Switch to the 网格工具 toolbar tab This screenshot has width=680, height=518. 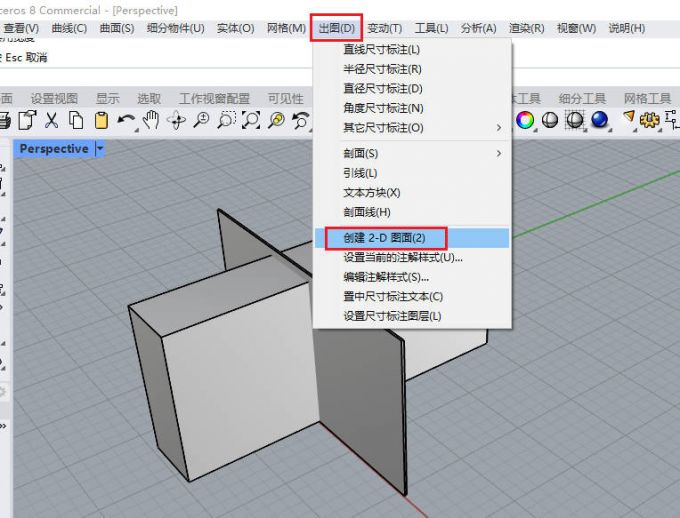tap(647, 98)
